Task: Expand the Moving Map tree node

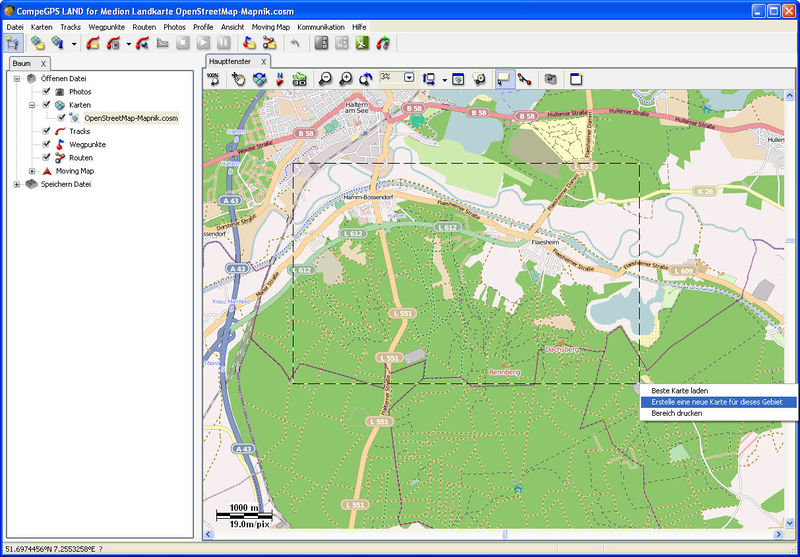Action: click(x=32, y=171)
